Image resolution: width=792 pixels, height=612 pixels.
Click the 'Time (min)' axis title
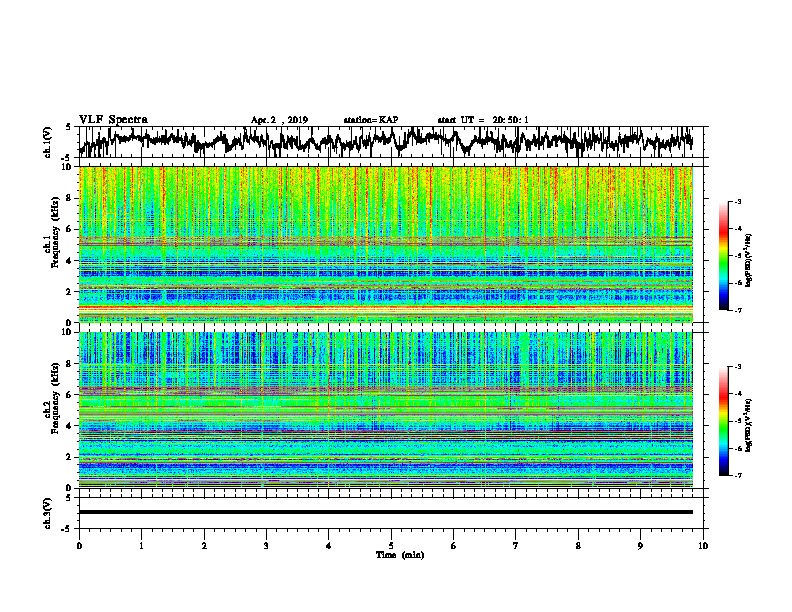pos(400,555)
